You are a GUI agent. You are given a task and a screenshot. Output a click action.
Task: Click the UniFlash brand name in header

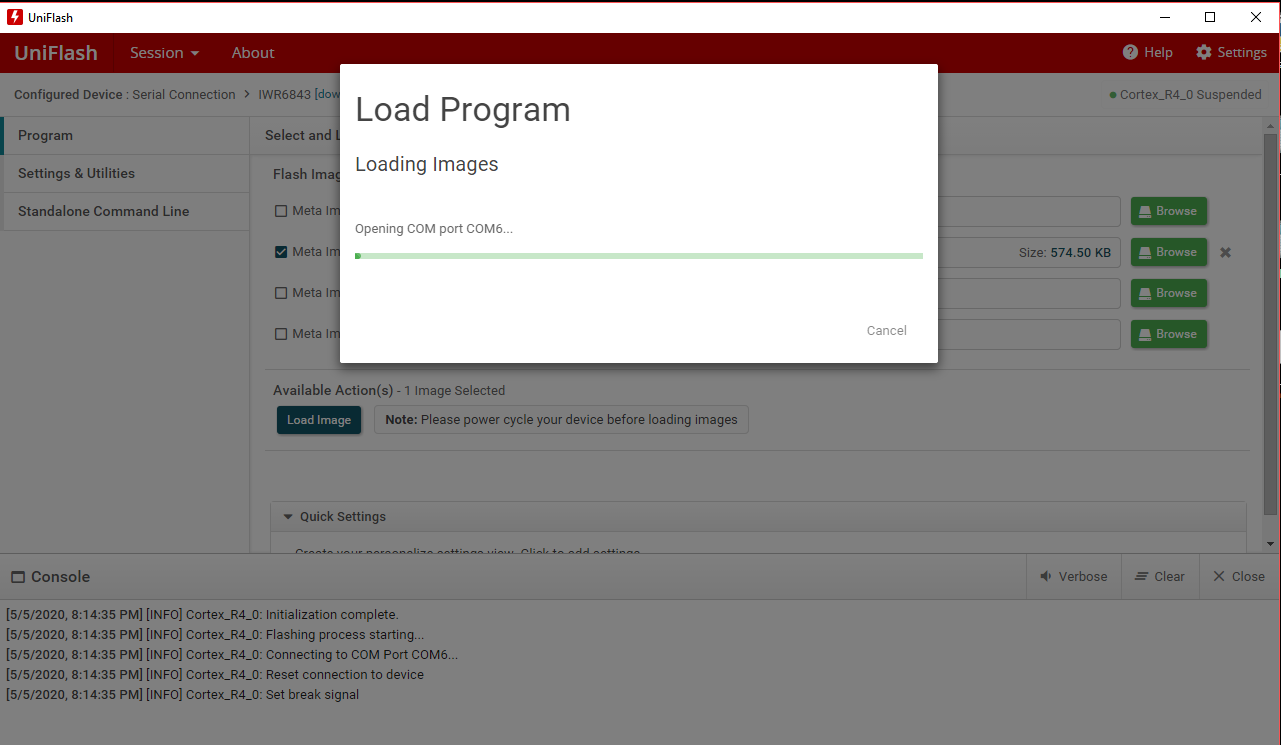[56, 53]
